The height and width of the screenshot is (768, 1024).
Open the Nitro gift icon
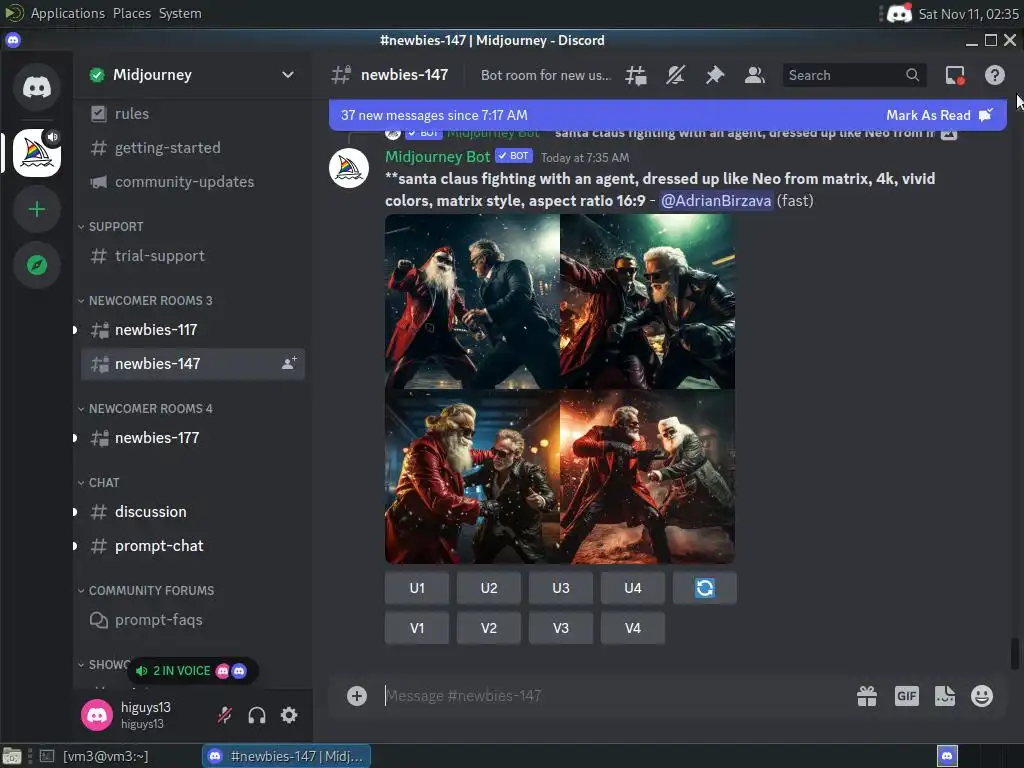coord(867,696)
